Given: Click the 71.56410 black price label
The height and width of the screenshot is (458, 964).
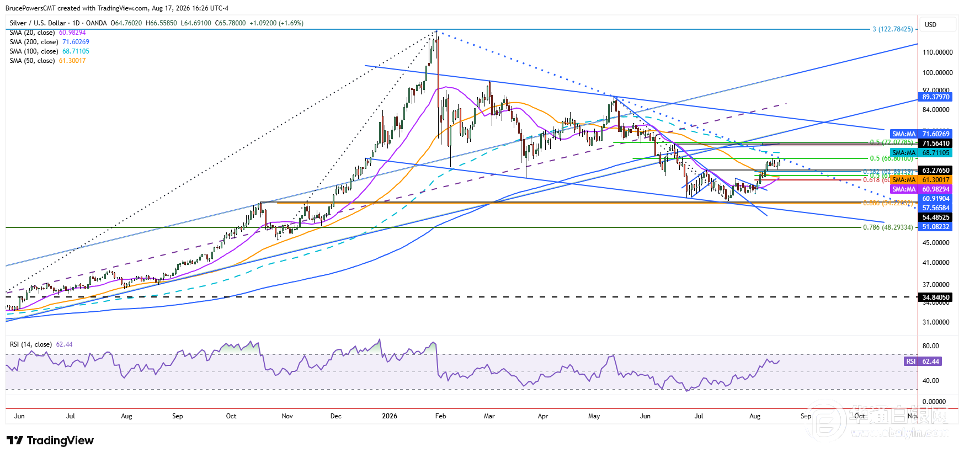Looking at the screenshot, I should point(933,143).
